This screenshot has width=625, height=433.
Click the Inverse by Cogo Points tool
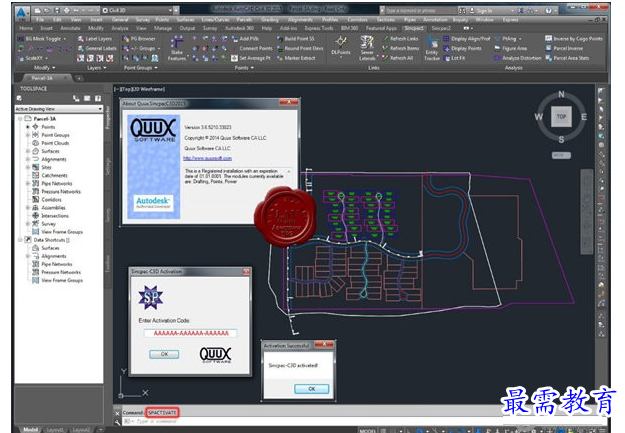[574, 39]
